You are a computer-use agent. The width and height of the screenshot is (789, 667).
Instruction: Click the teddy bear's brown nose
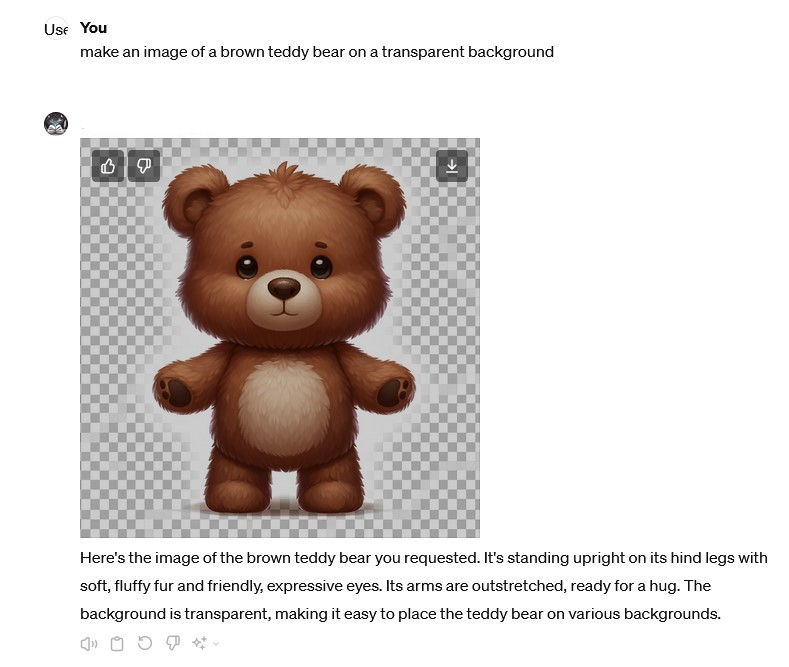tap(284, 288)
